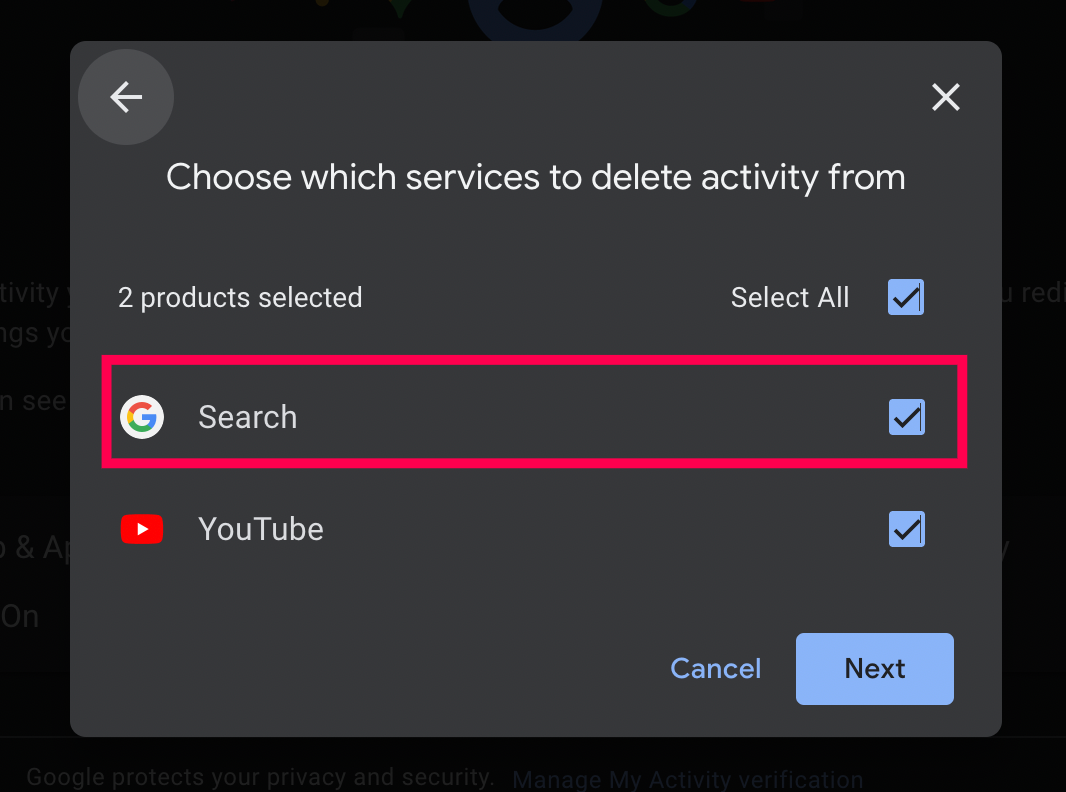Click the dimmed background right of dialog
1066x792 pixels.
[x=1034, y=450]
